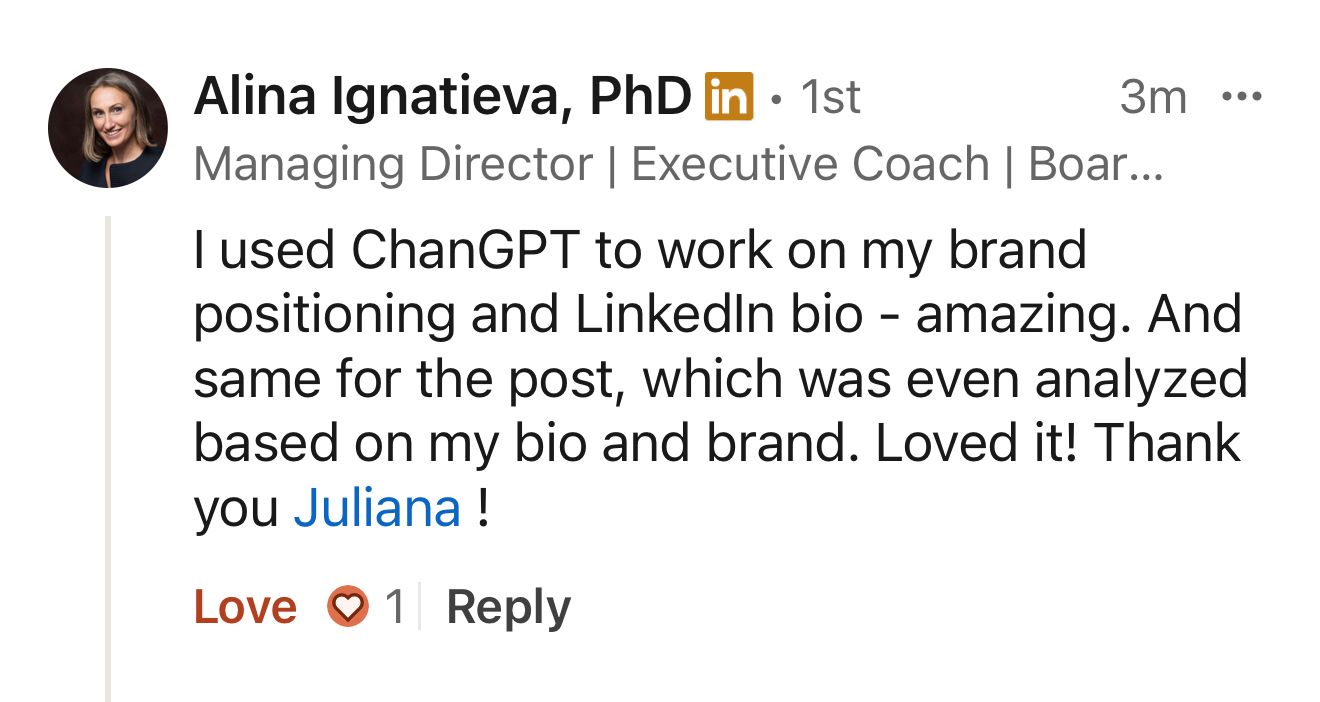Open Alina Ignatieva's profile photo
Image resolution: width=1320 pixels, height=702 pixels.
(107, 128)
